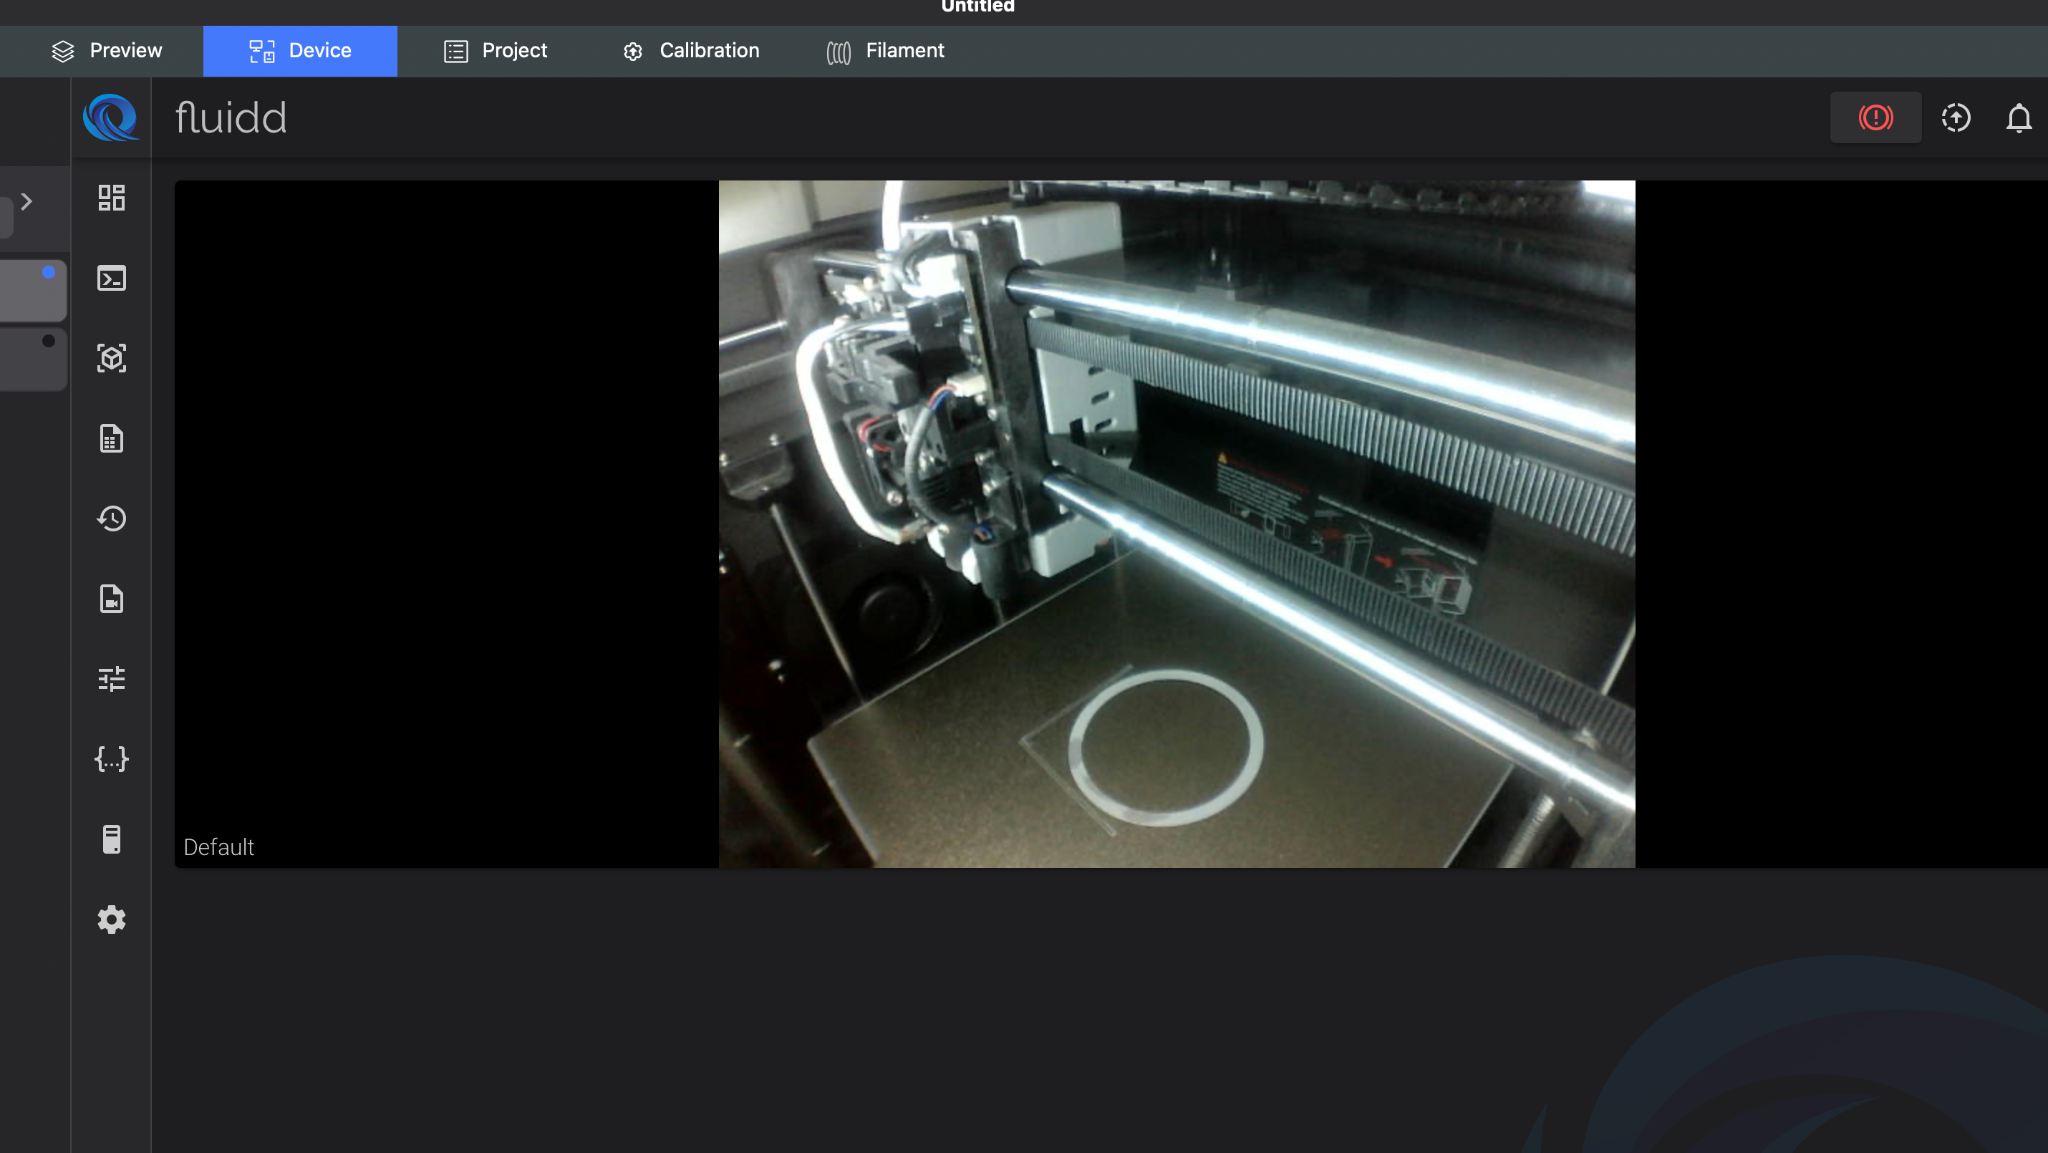Open the Jobs file list icon
The height and width of the screenshot is (1153, 2048).
pos(111,438)
